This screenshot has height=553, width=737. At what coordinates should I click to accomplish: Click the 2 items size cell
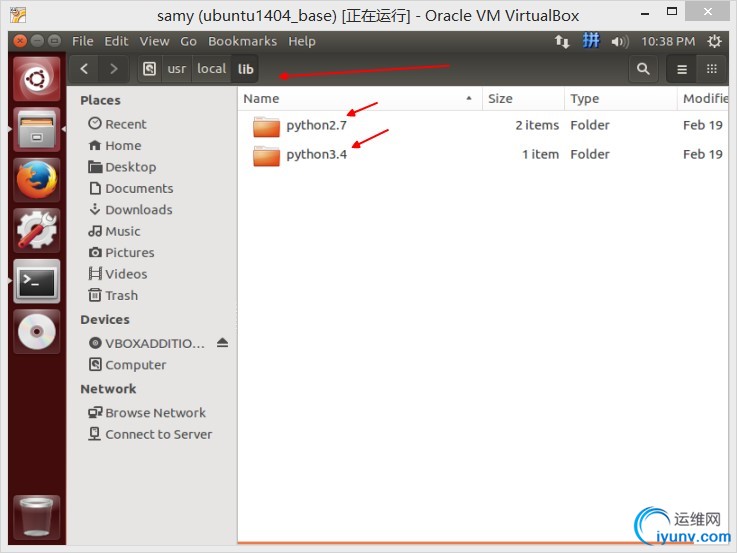tap(537, 125)
